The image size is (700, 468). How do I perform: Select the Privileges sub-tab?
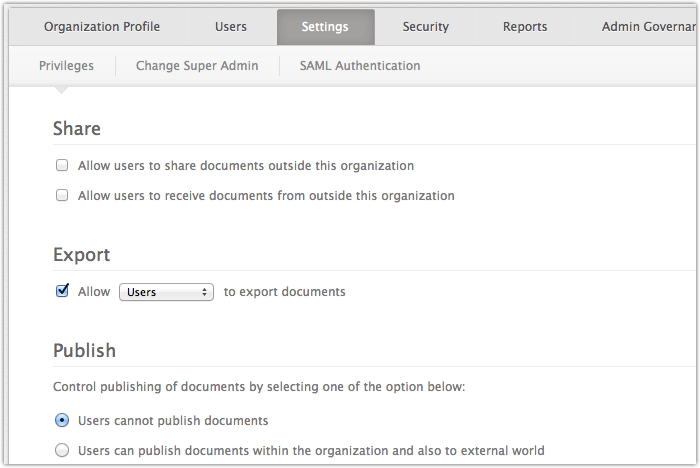(66, 66)
